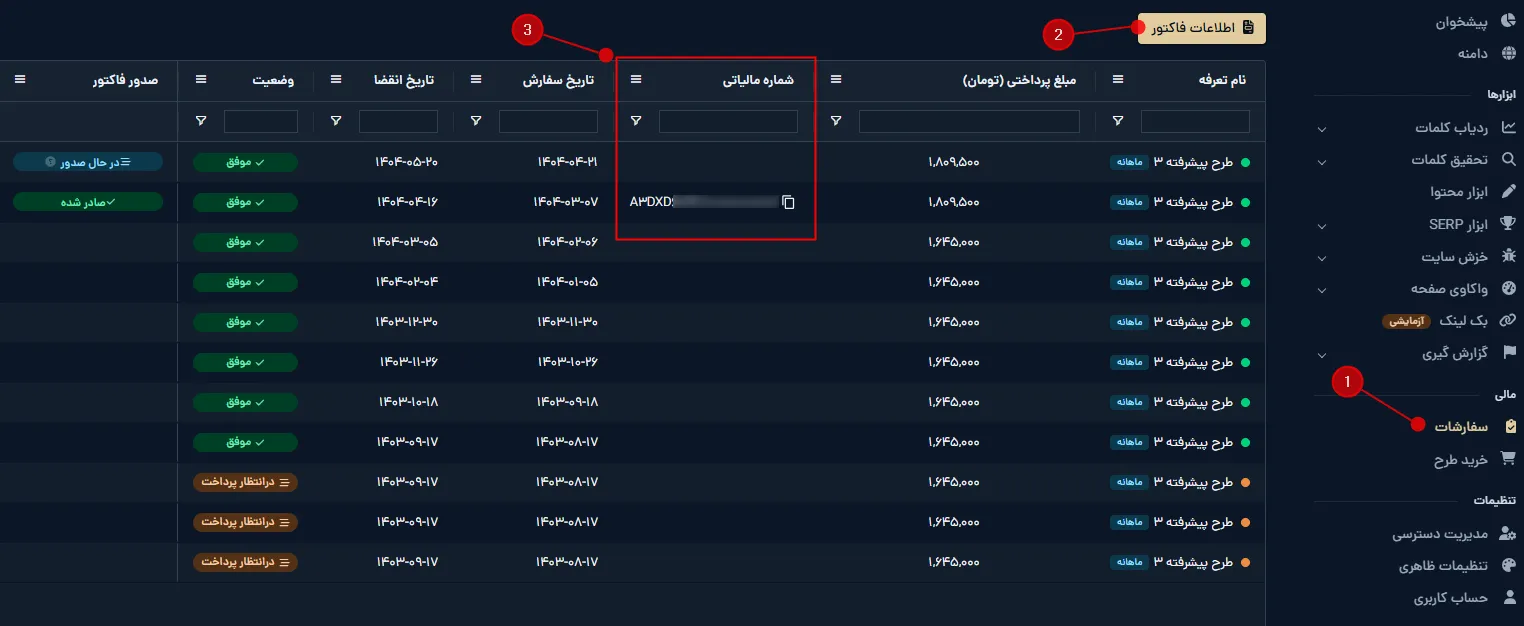The image size is (1524, 626).
Task: Copy the tax number with copy icon
Action: (788, 202)
